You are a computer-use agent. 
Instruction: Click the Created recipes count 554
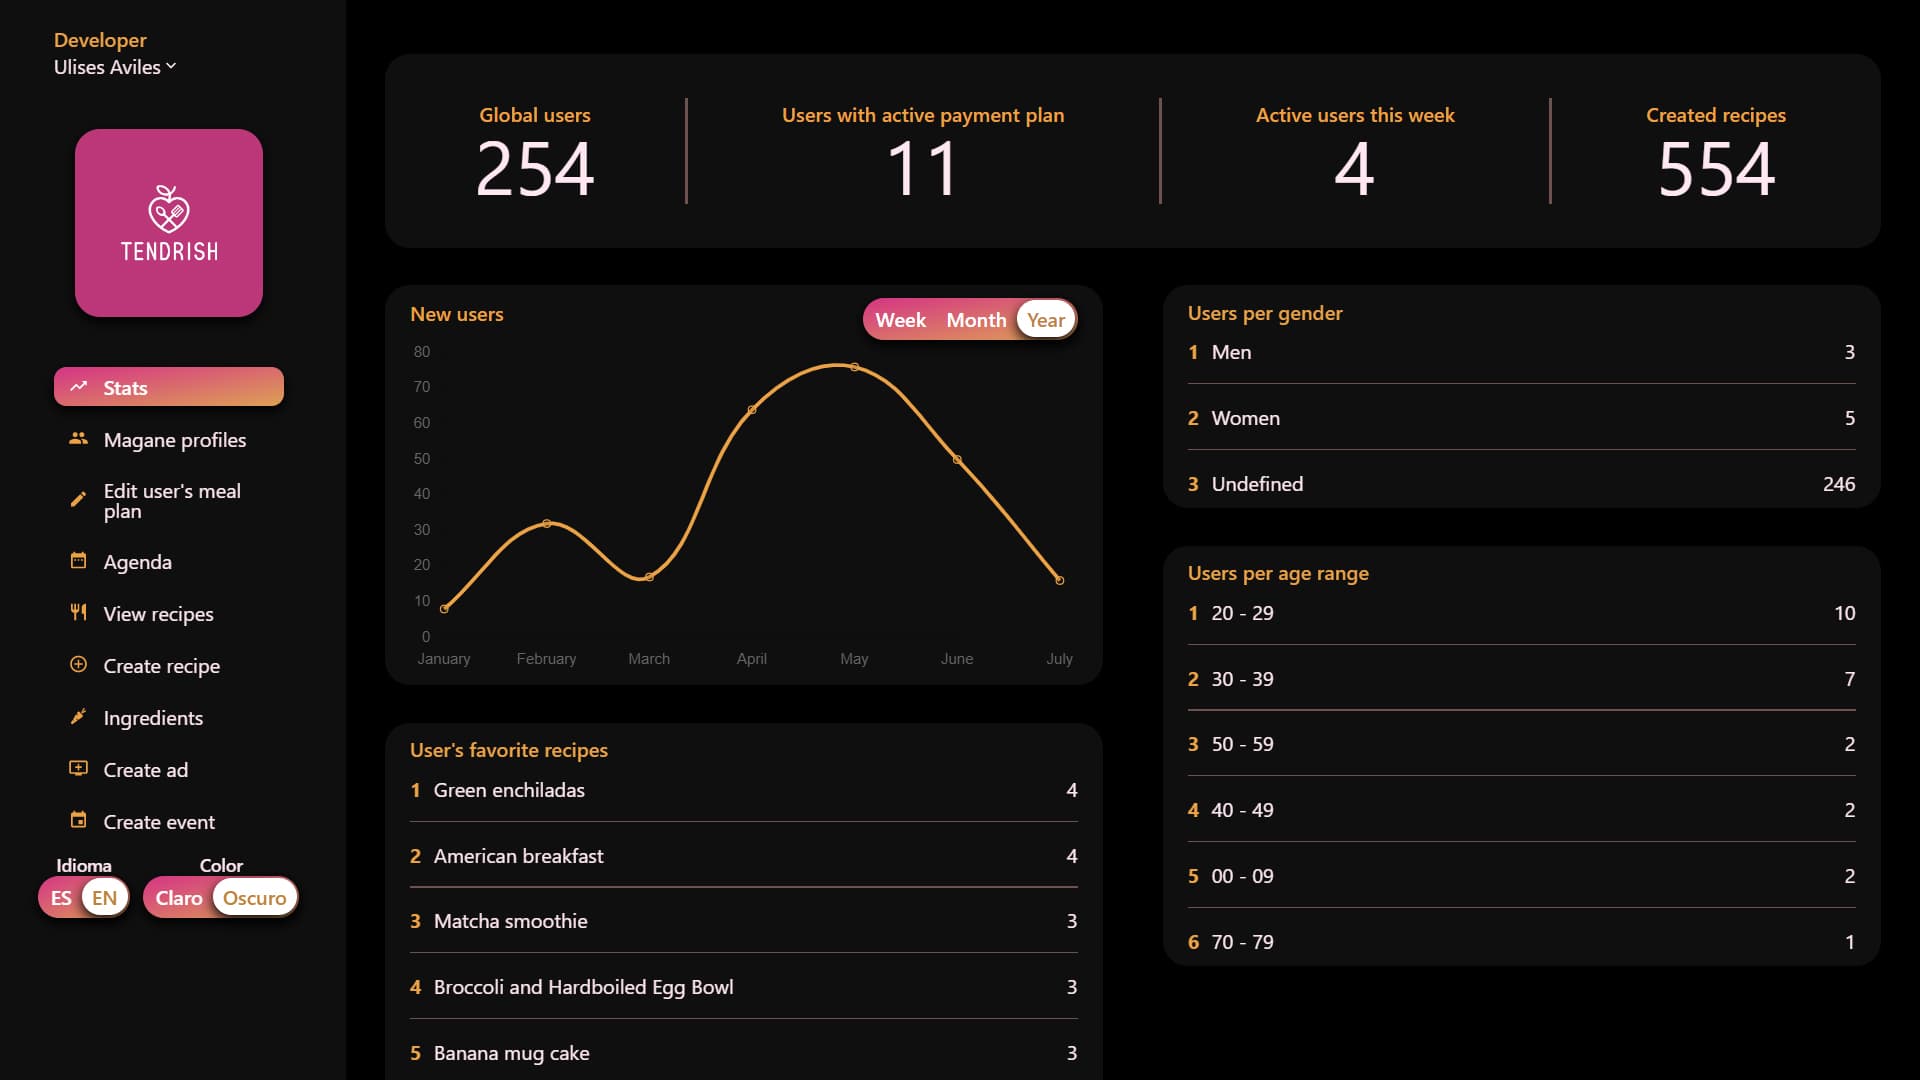[1716, 169]
